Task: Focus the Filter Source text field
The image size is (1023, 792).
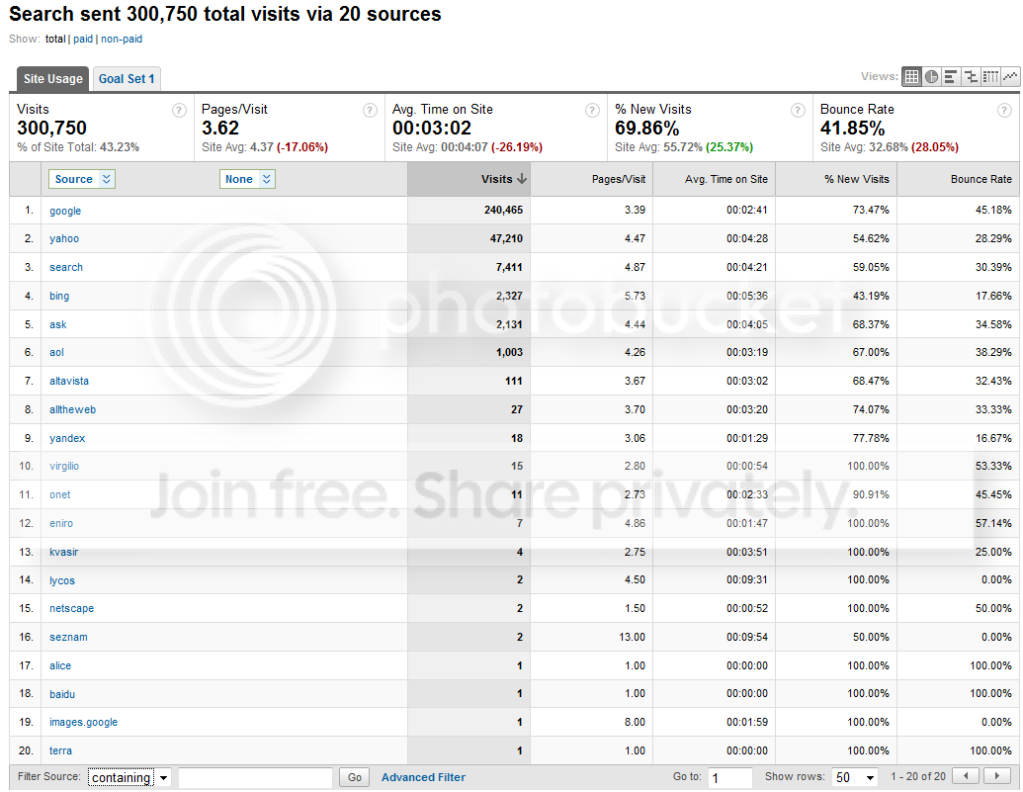Action: click(x=255, y=777)
